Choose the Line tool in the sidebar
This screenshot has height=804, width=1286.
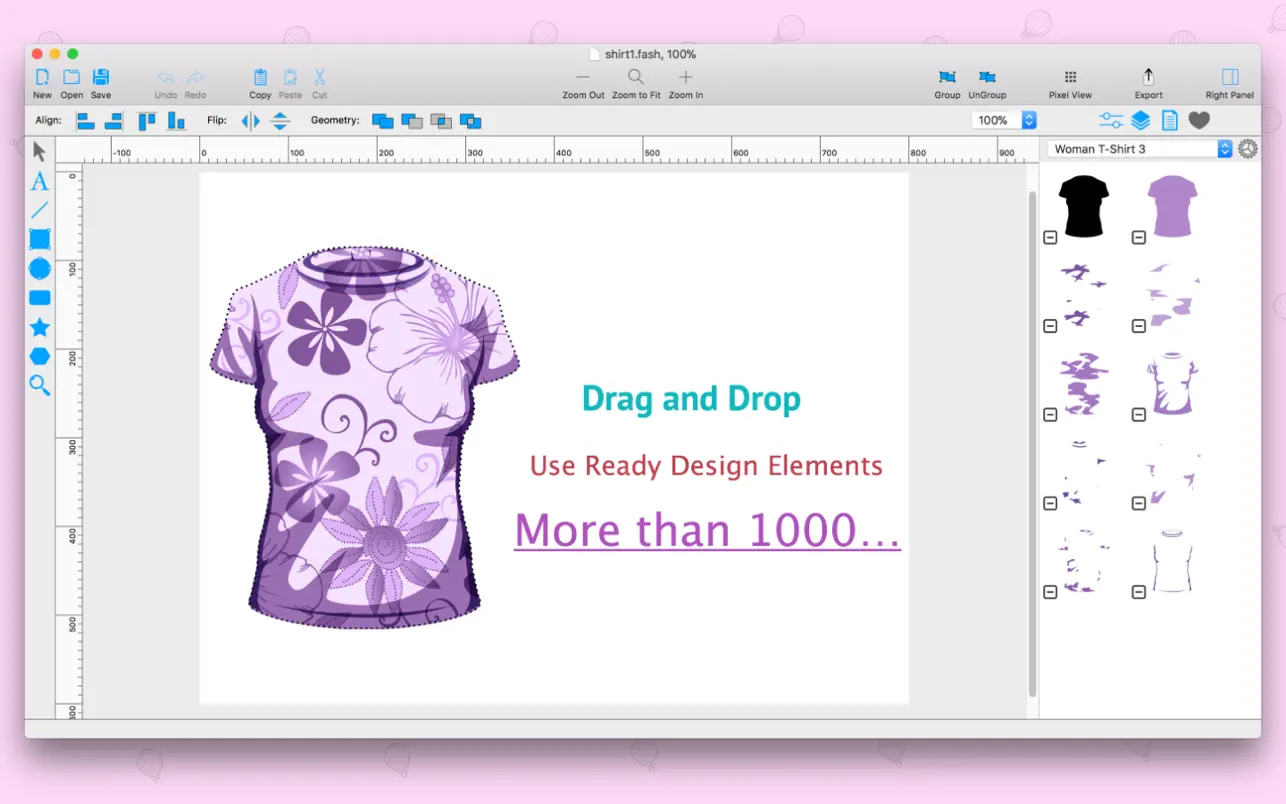[39, 209]
